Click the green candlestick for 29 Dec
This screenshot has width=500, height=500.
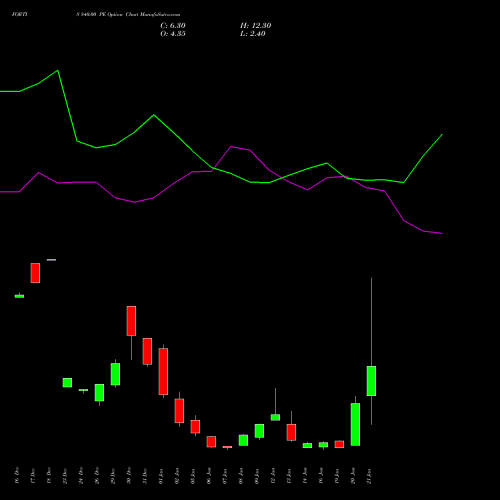point(115,374)
